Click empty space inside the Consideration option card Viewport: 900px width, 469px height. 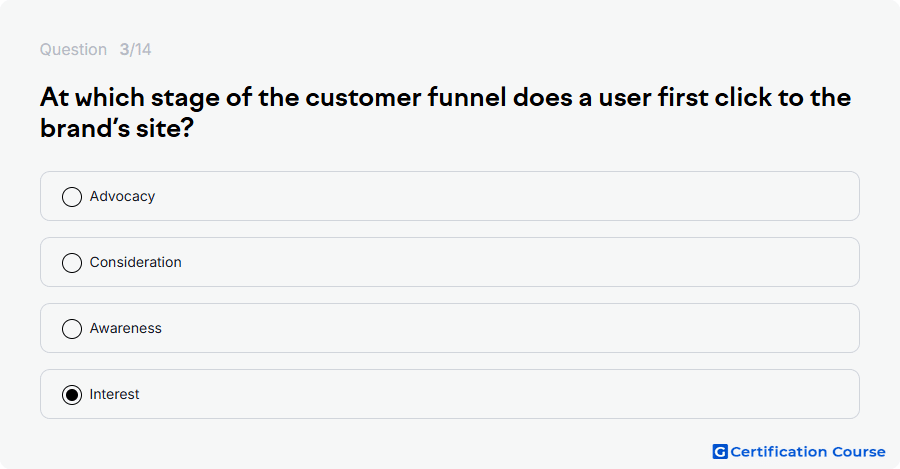tap(517, 262)
